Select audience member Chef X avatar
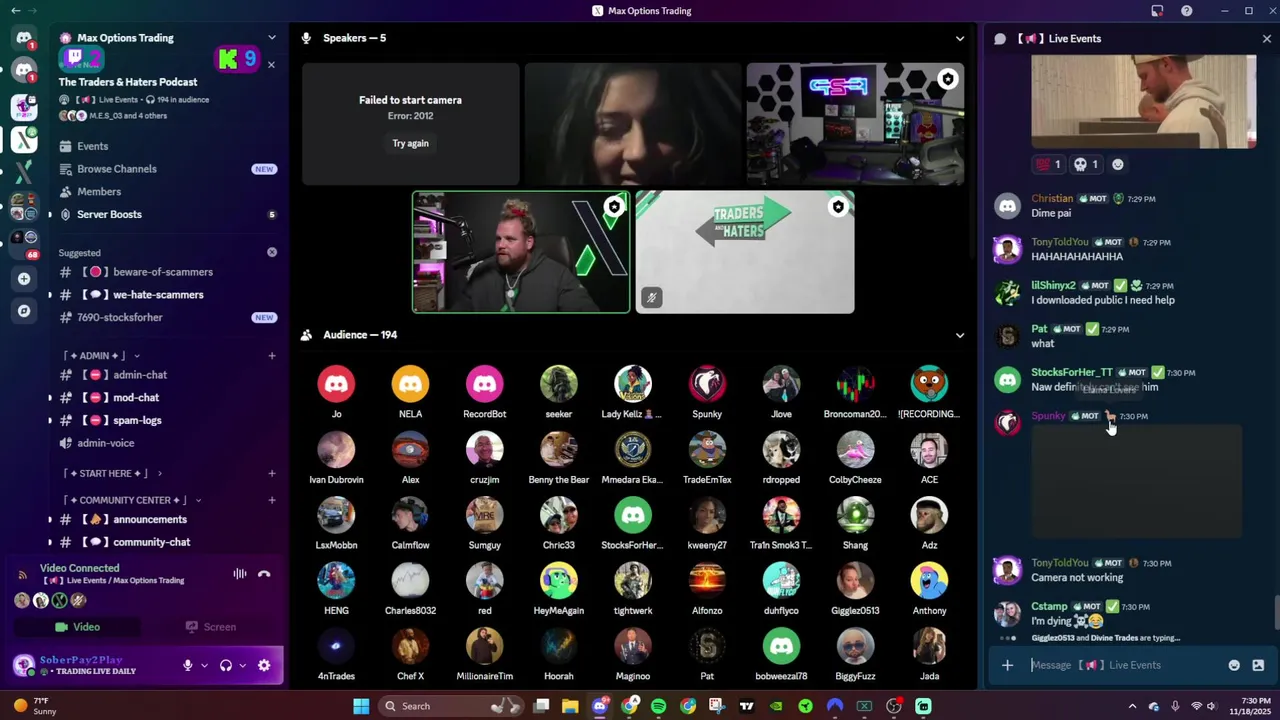 click(x=410, y=646)
